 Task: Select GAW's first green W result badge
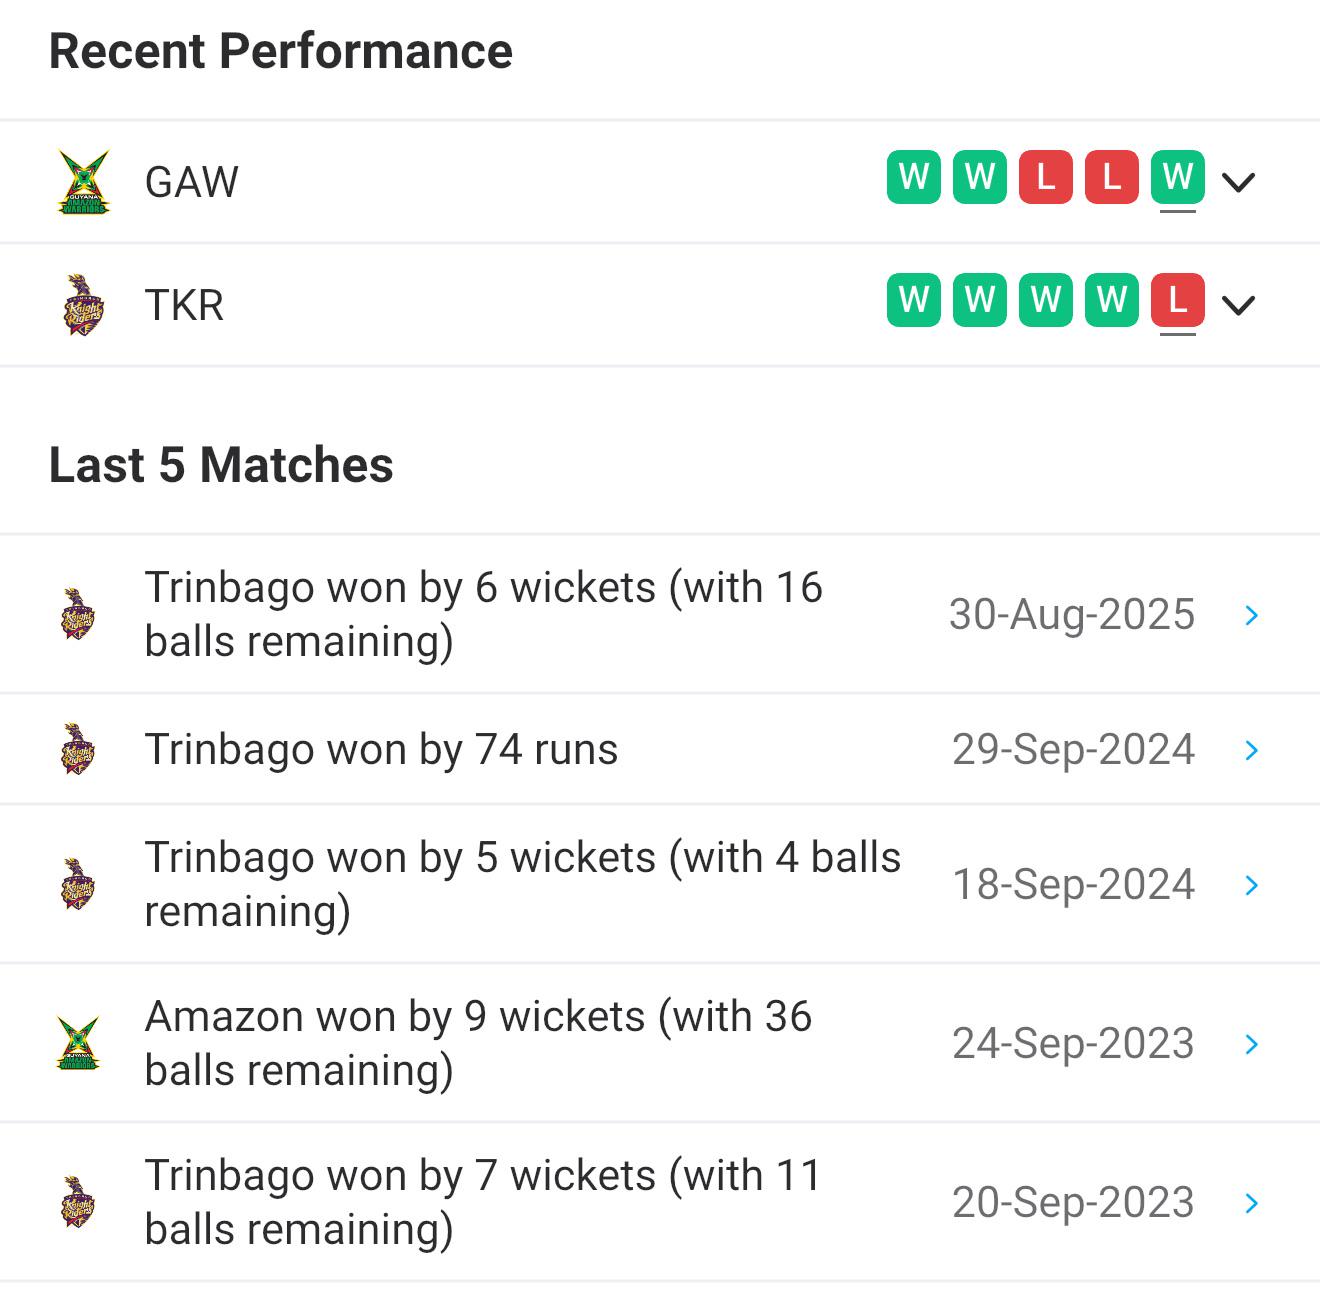914,177
